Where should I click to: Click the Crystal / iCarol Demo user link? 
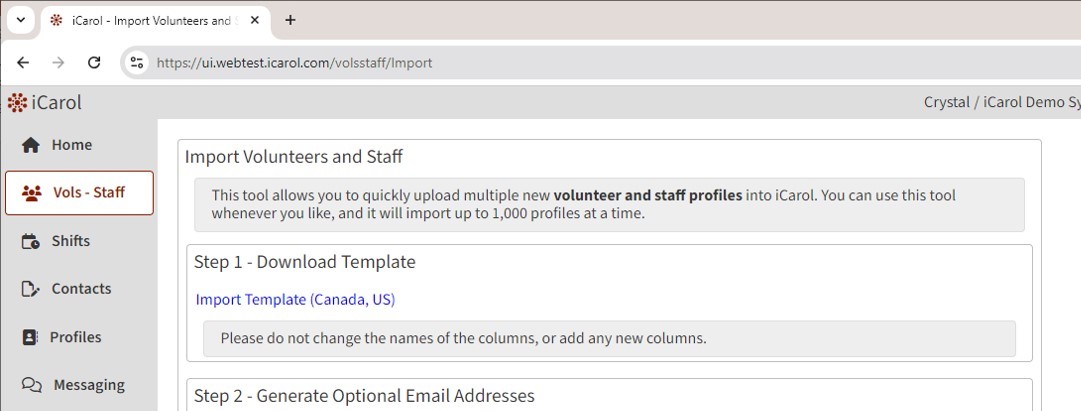(x=1000, y=102)
